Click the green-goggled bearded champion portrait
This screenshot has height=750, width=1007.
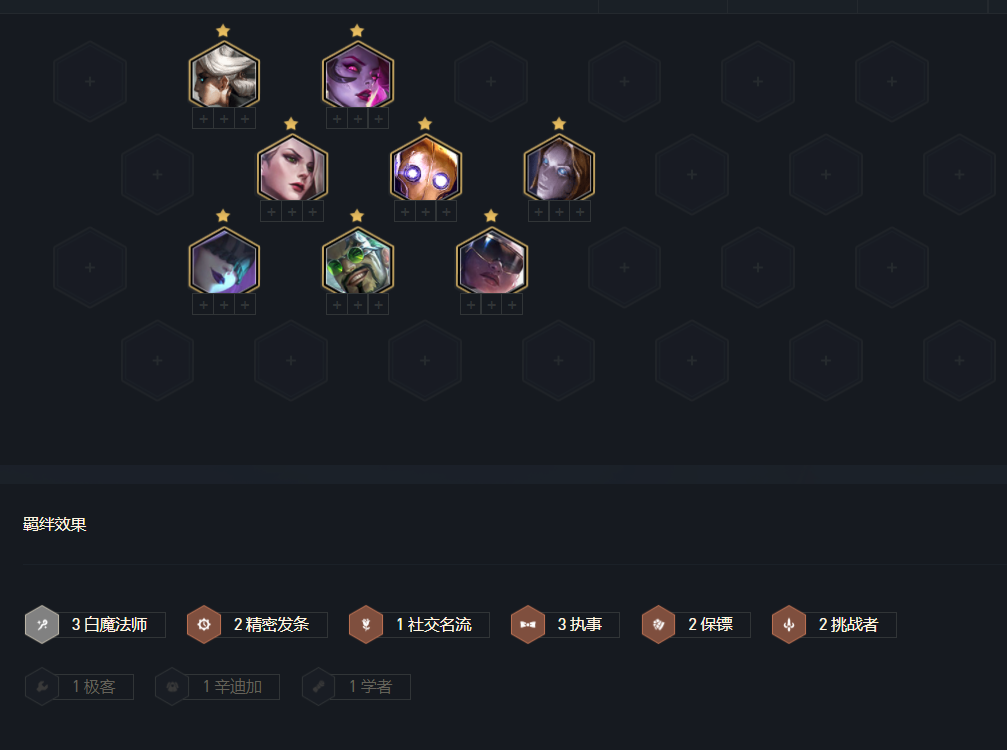358,261
